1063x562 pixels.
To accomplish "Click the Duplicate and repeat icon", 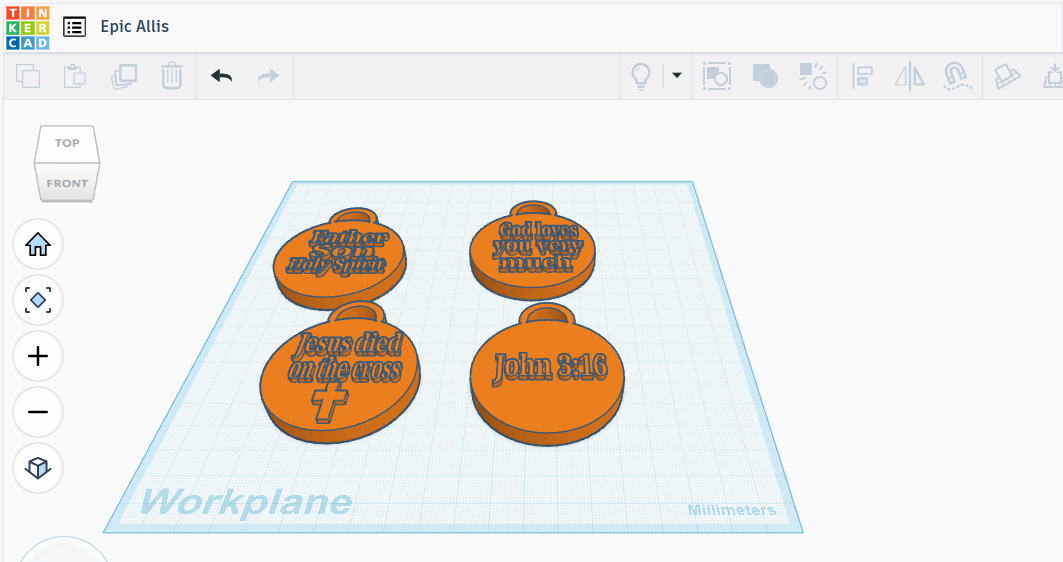I will tap(123, 76).
